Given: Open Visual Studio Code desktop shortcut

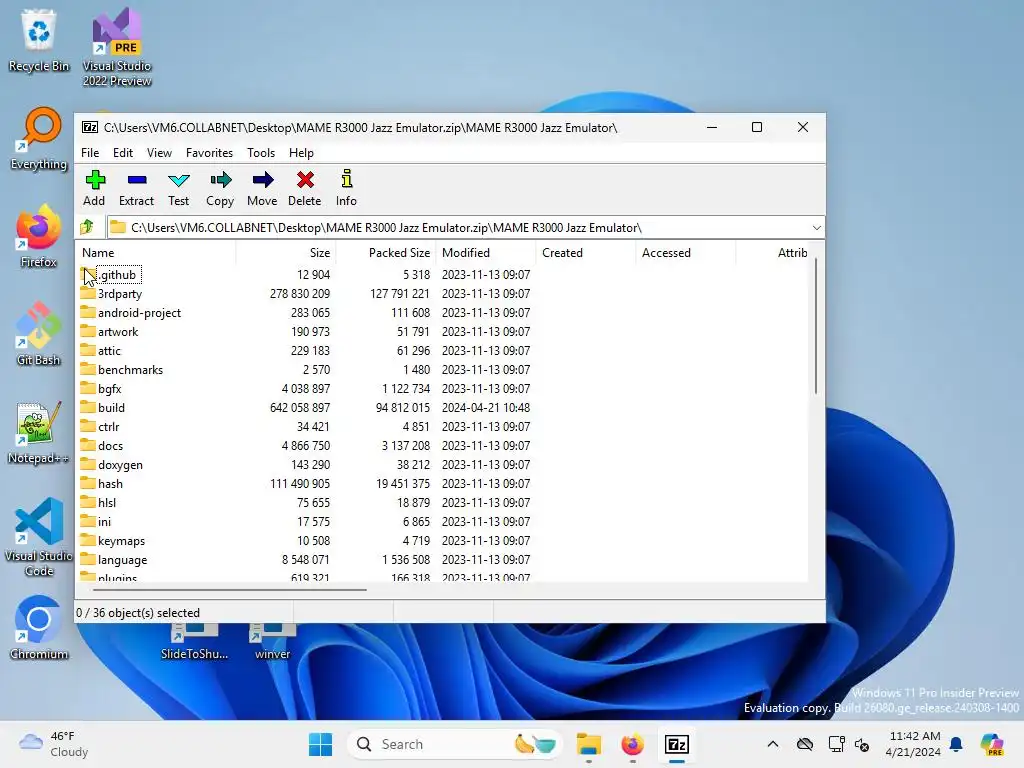Looking at the screenshot, I should point(39,537).
